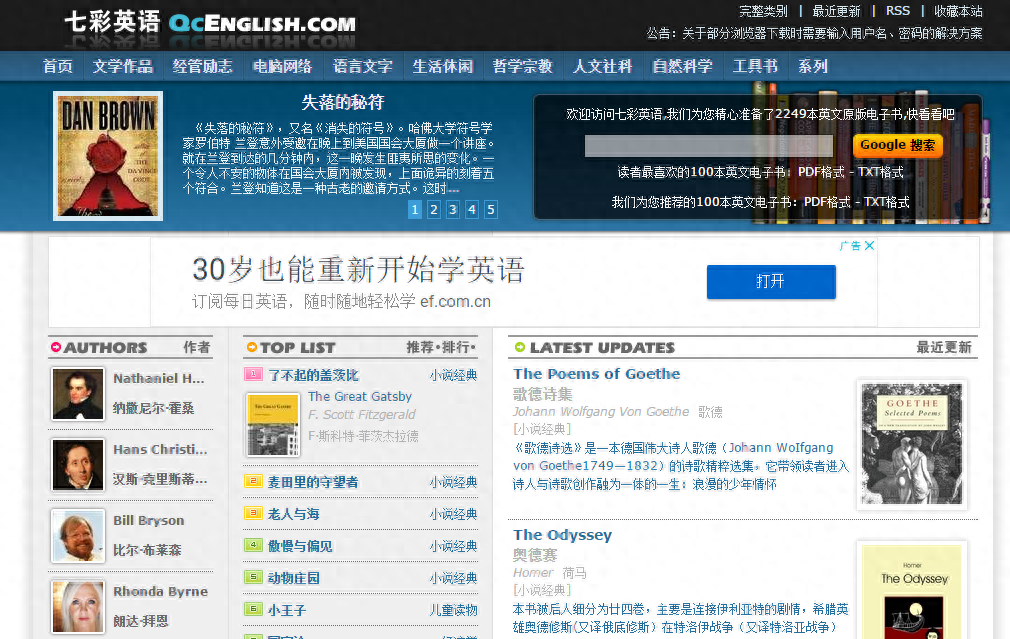The width and height of the screenshot is (1010, 639).
Task: Click F. Scott Fitzgerald author link
Action: (361, 414)
